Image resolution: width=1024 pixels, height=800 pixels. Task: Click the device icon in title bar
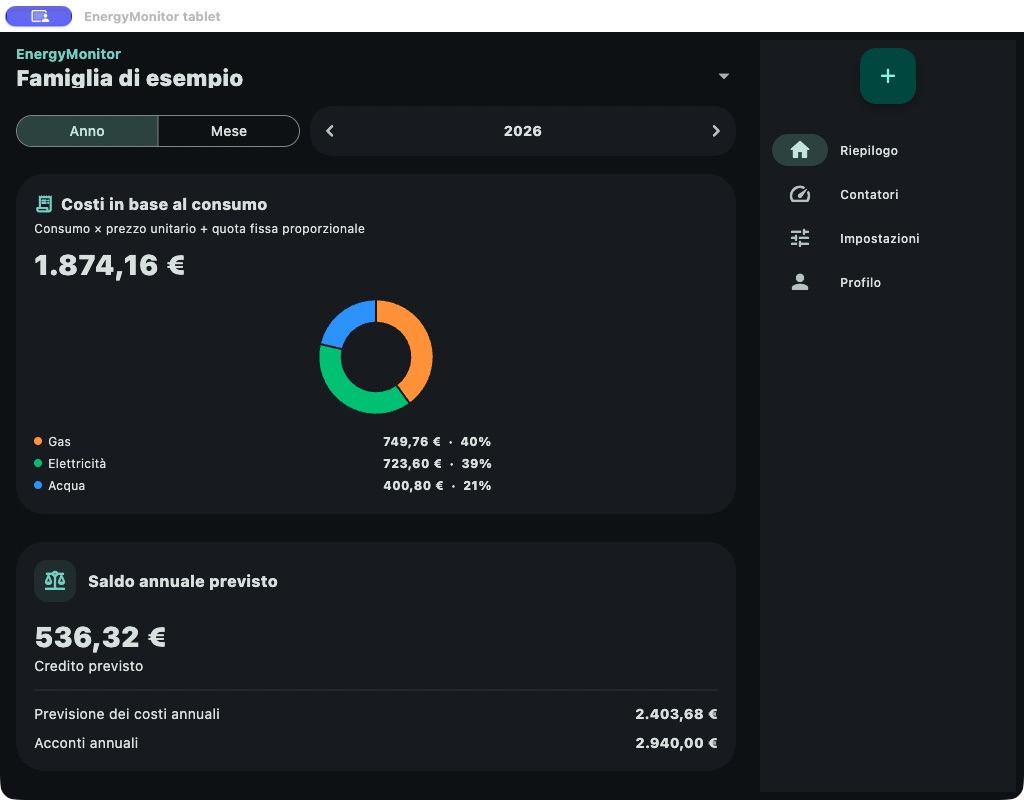[39, 16]
